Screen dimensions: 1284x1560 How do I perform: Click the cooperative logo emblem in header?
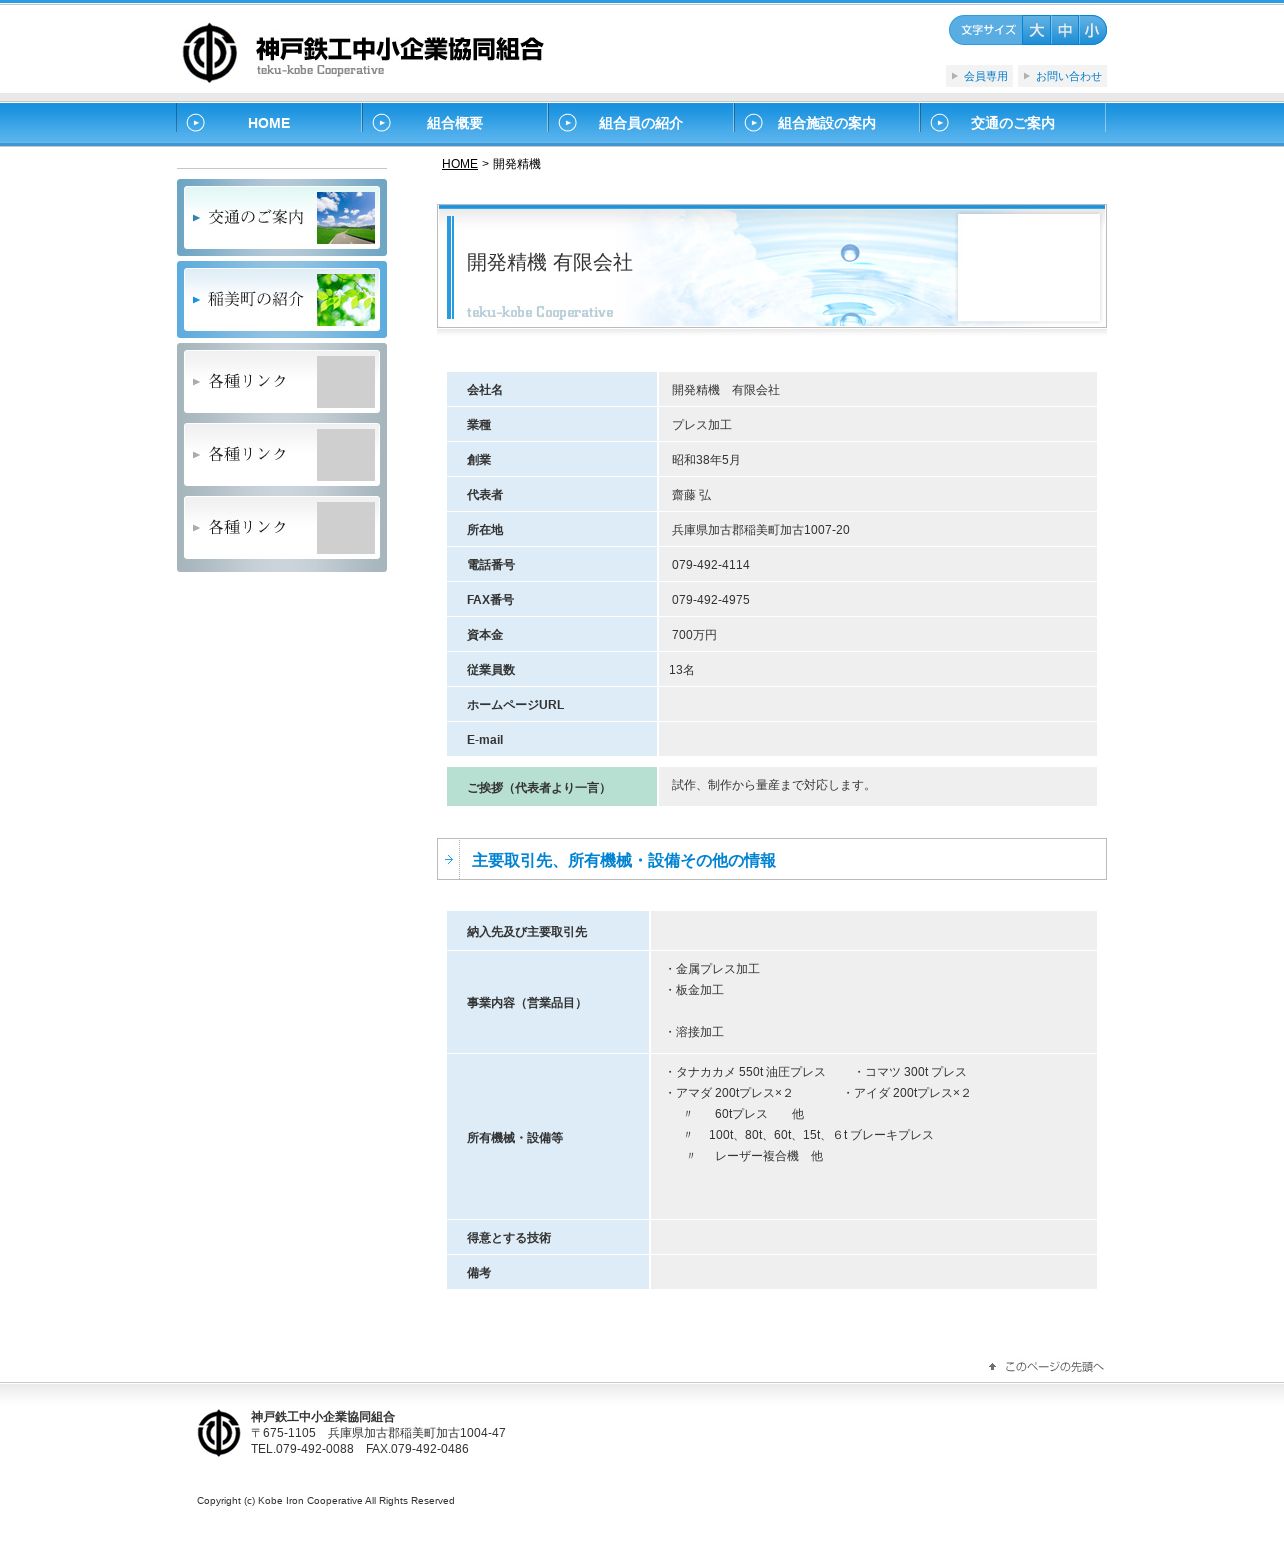pyautogui.click(x=210, y=53)
